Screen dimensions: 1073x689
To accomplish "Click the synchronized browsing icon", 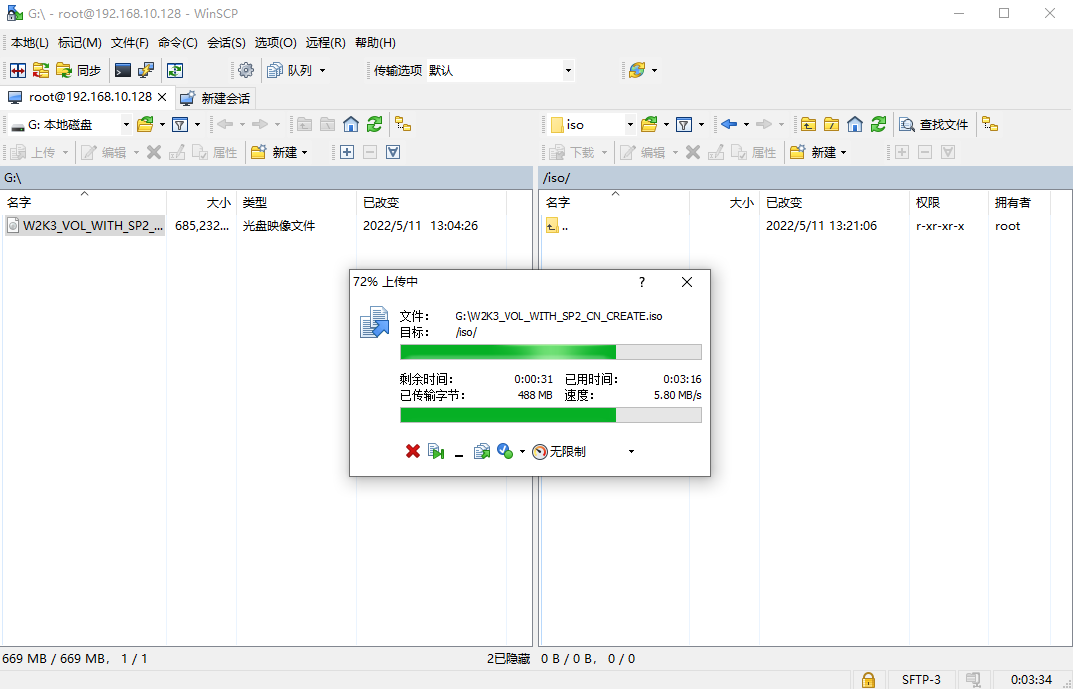I will click(x=175, y=70).
